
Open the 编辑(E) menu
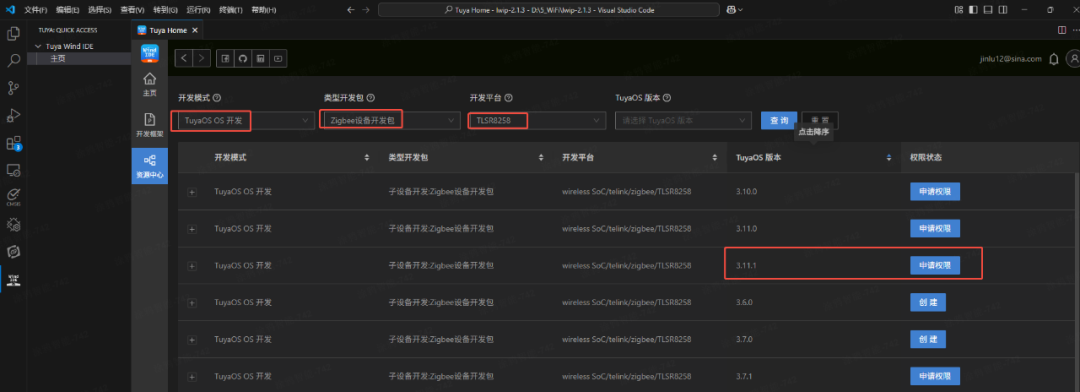click(x=68, y=10)
